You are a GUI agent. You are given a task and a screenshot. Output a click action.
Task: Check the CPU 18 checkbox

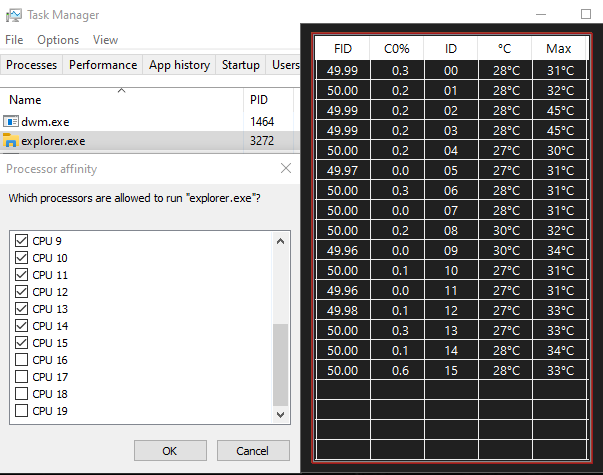[x=22, y=393]
